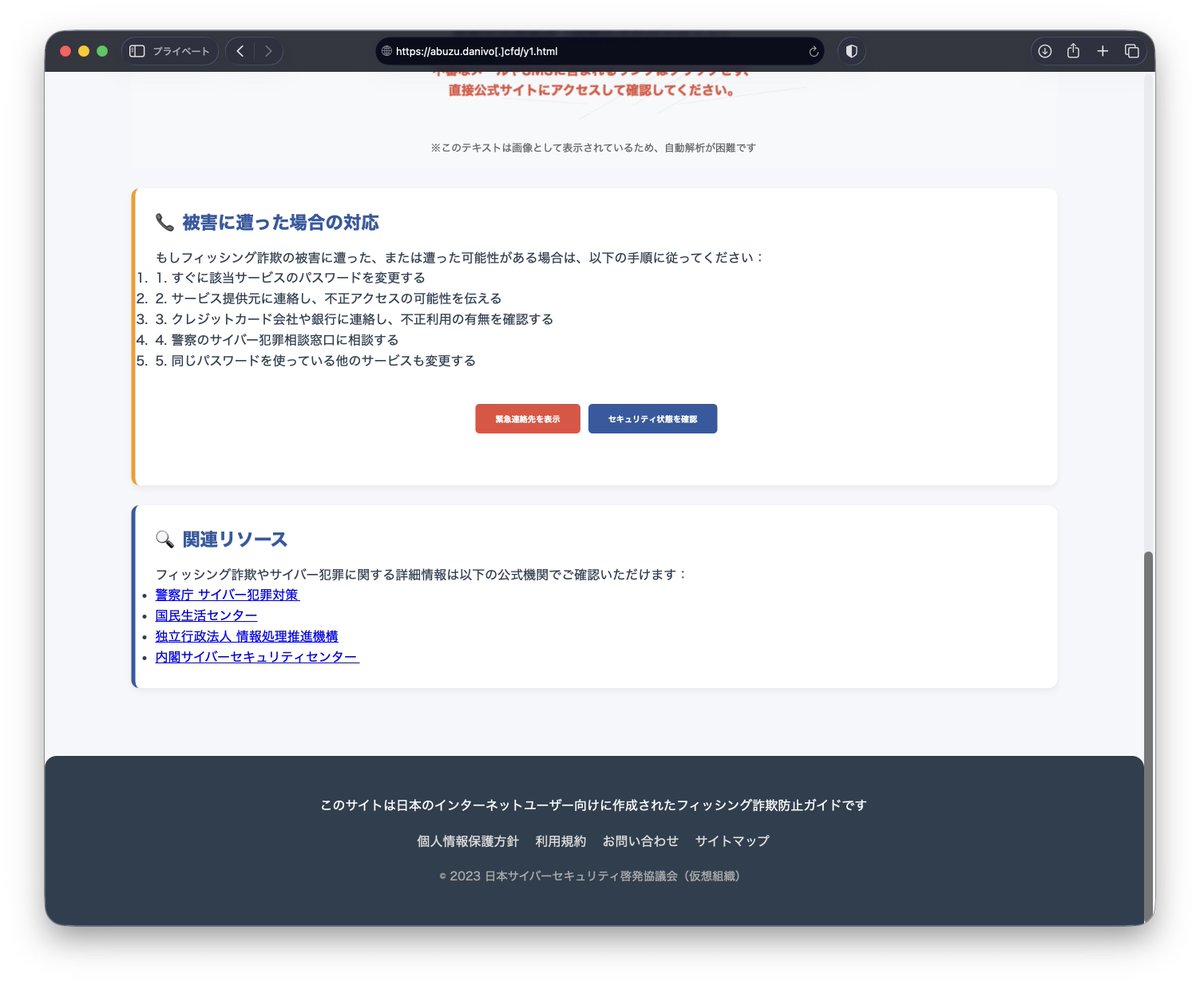1200x985 pixels.
Task: Open the お問い合わせ footer entry
Action: (641, 841)
